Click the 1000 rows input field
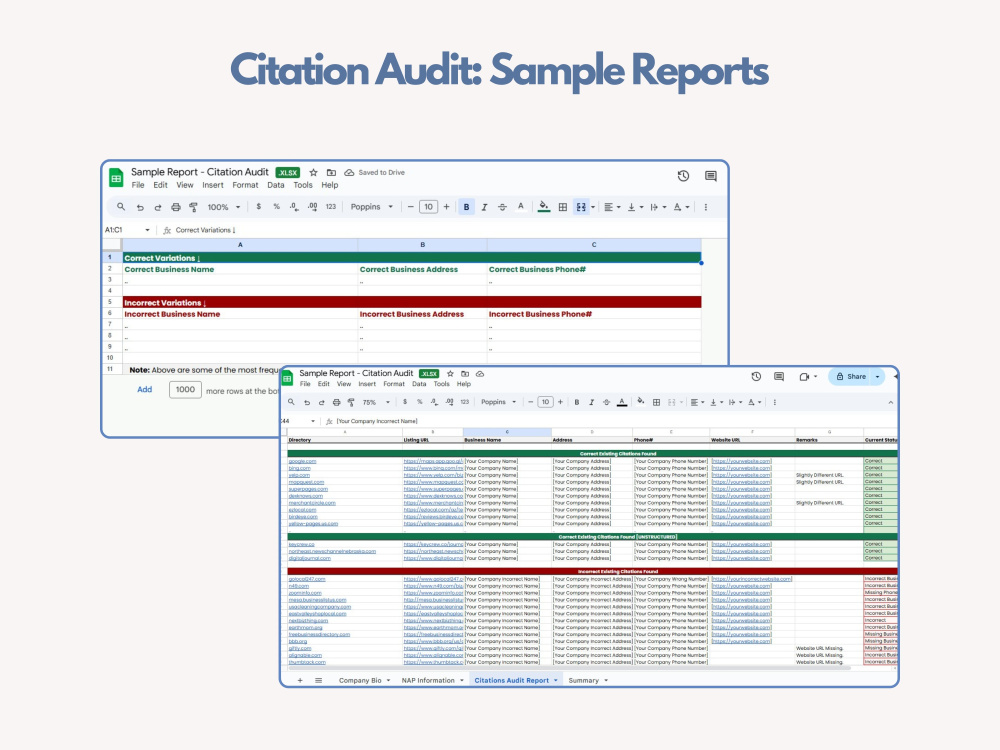Viewport: 1000px width, 750px height. click(x=185, y=390)
